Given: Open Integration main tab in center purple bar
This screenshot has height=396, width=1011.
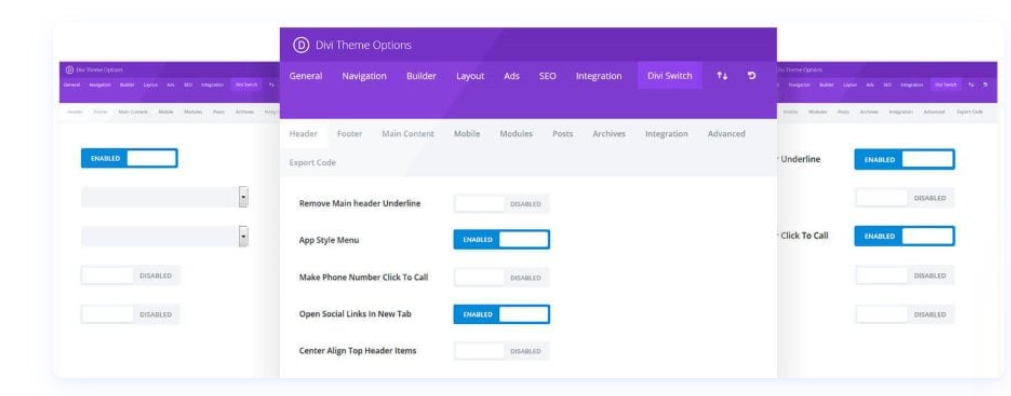Looking at the screenshot, I should 598,76.
